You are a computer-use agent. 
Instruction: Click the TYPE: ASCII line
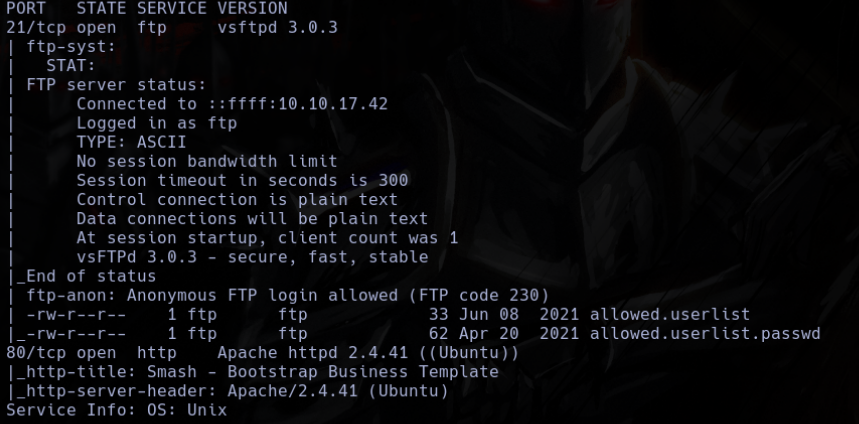pyautogui.click(x=131, y=142)
